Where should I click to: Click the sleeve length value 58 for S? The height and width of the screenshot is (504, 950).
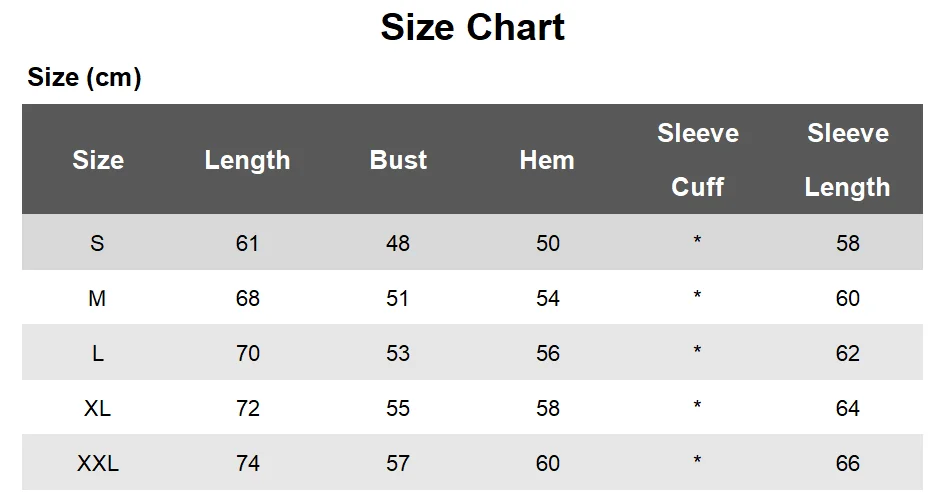click(847, 243)
